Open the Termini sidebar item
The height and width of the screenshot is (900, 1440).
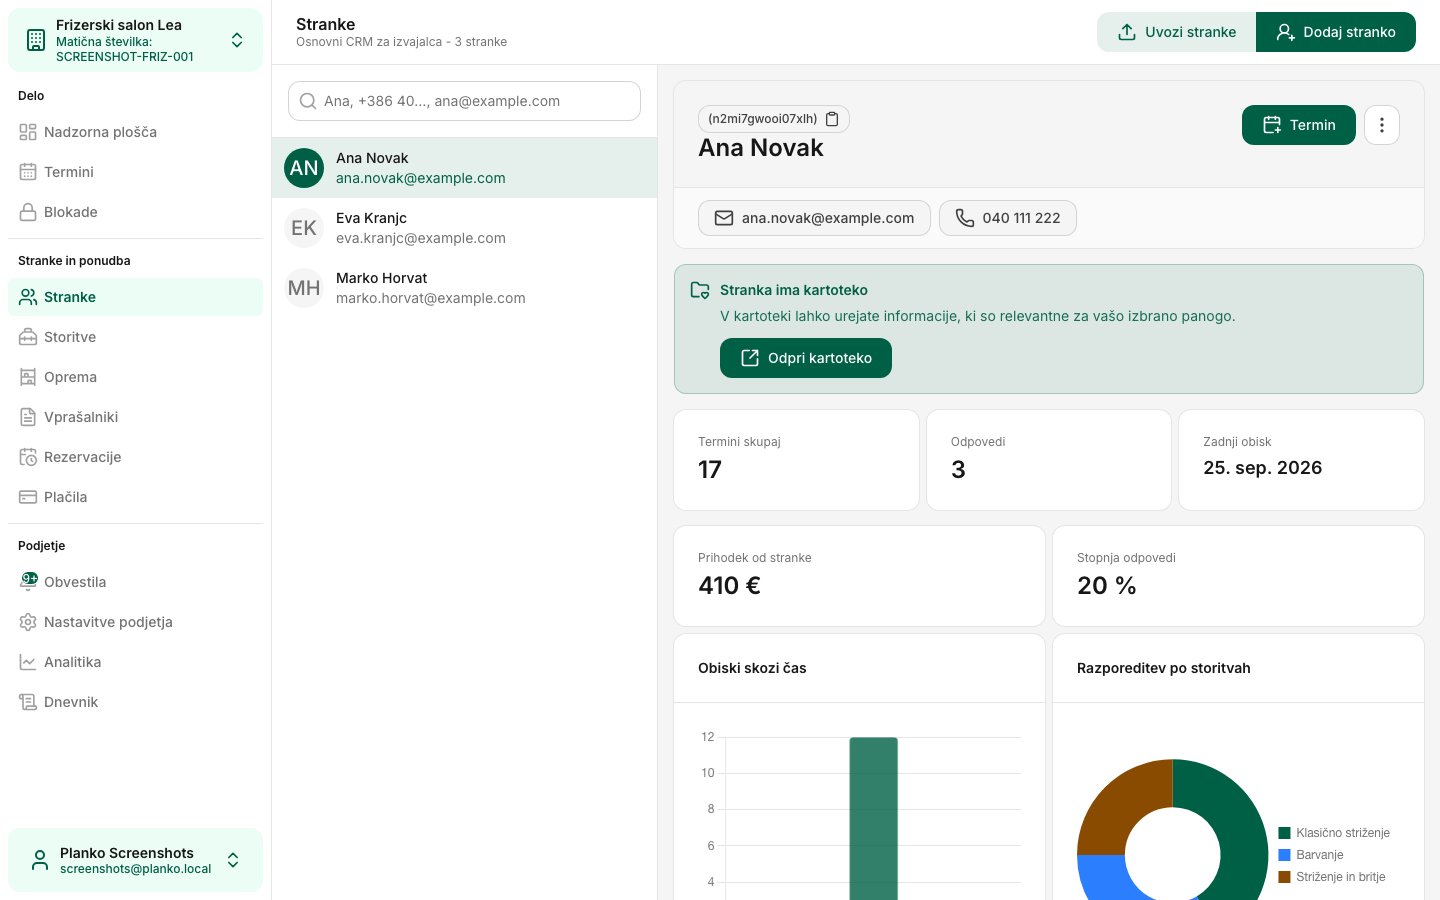pyautogui.click(x=135, y=172)
